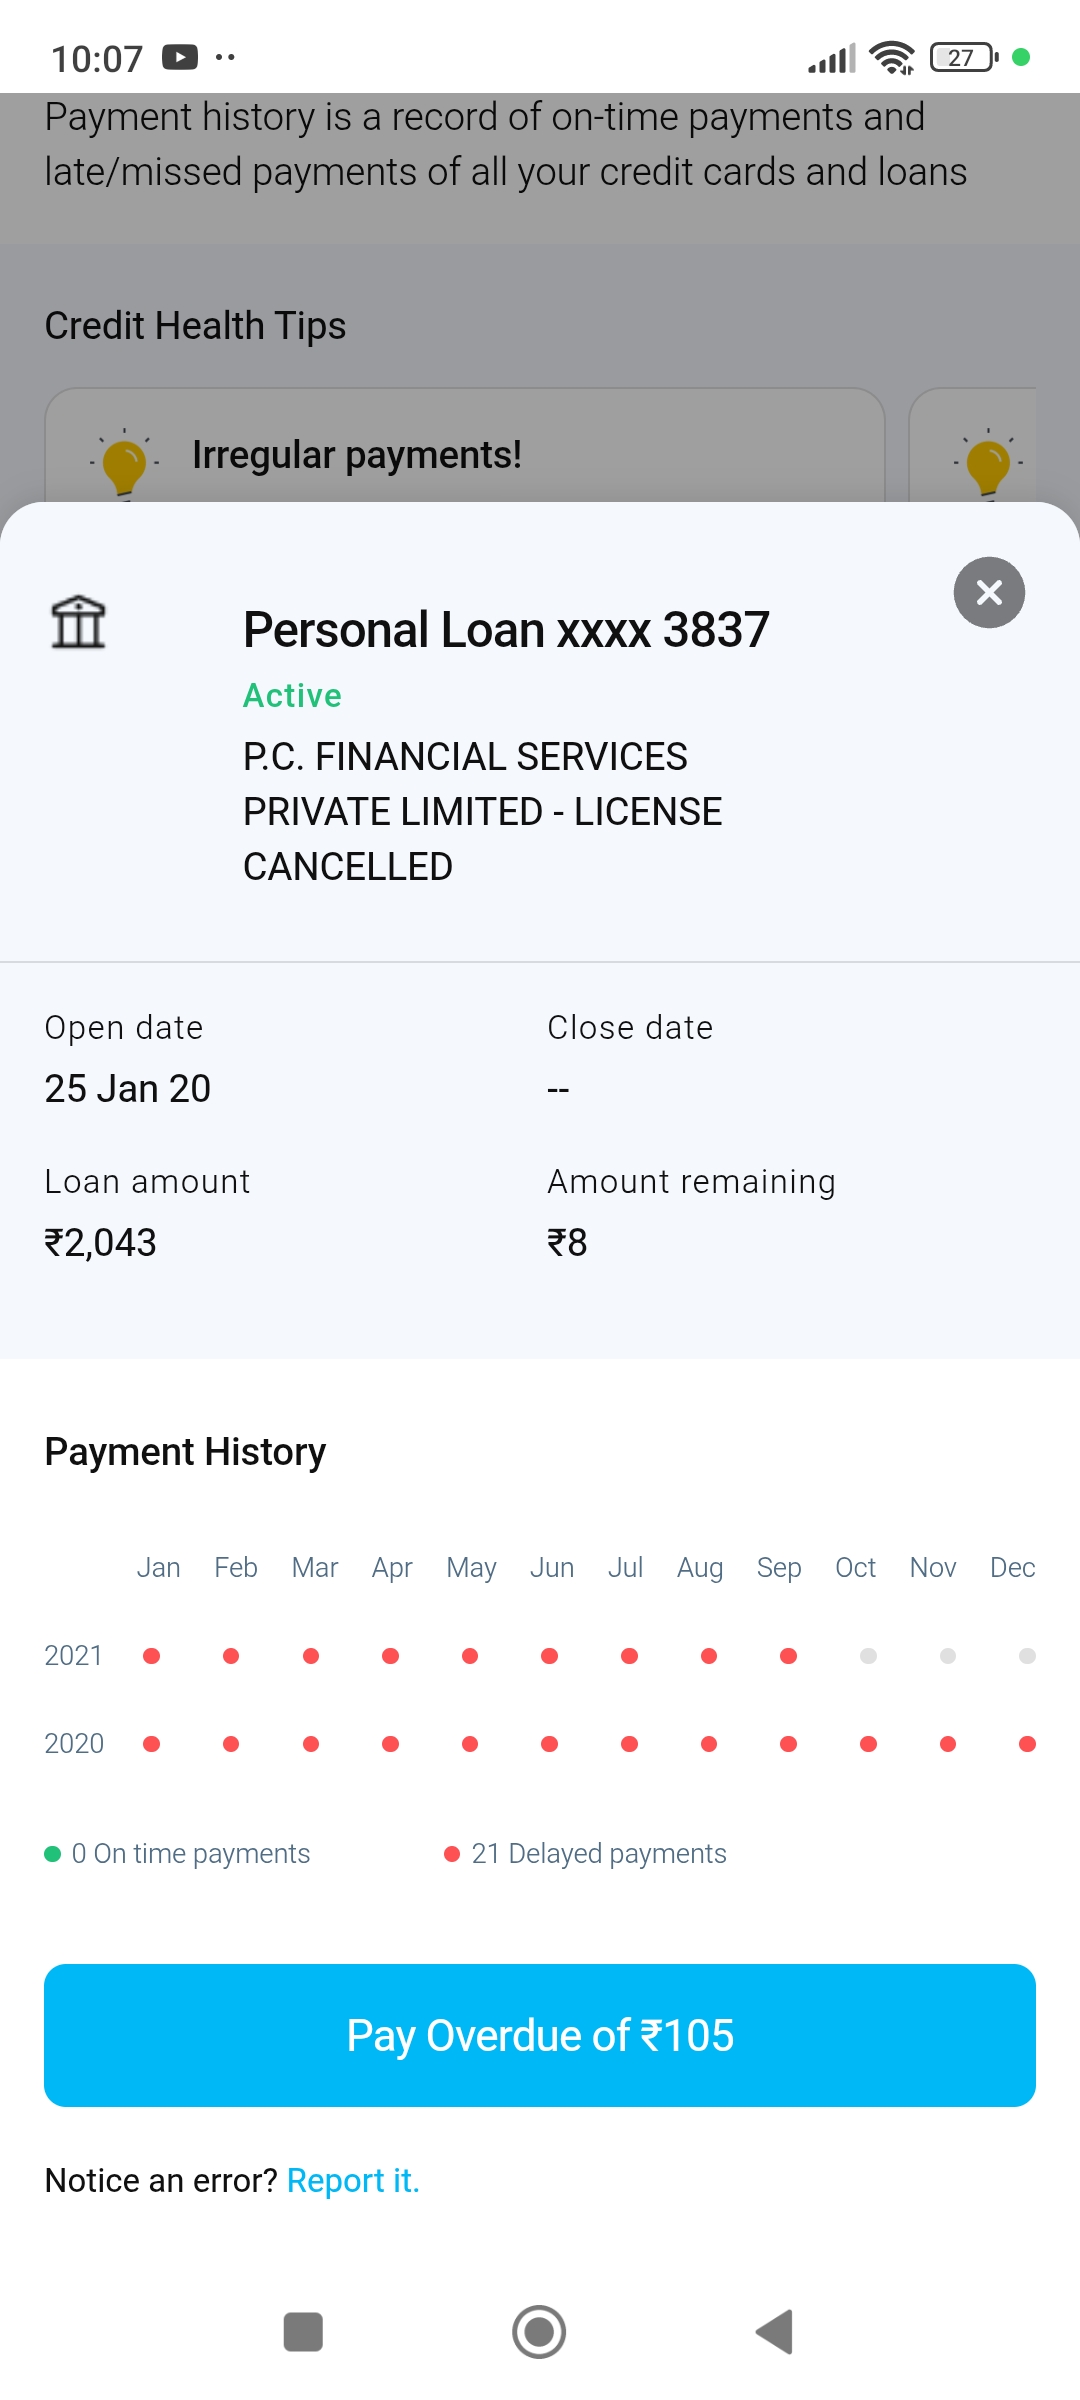
Task: Tap the Wi-Fi status icon
Action: click(891, 58)
